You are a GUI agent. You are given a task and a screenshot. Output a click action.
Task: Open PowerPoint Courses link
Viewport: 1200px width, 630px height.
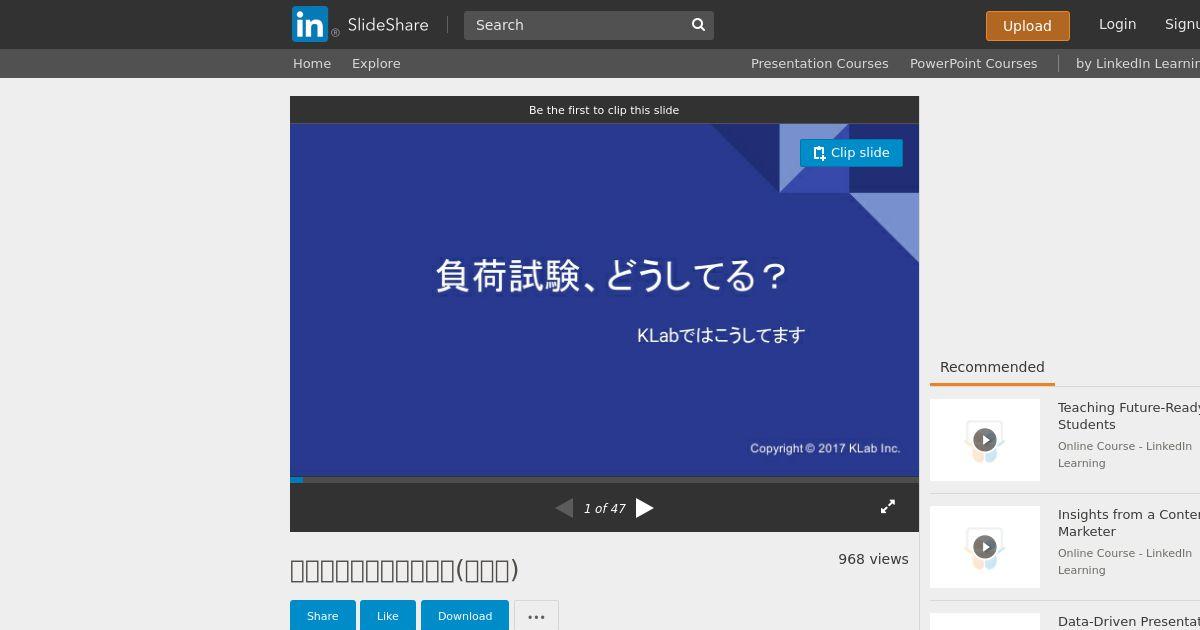pyautogui.click(x=973, y=63)
